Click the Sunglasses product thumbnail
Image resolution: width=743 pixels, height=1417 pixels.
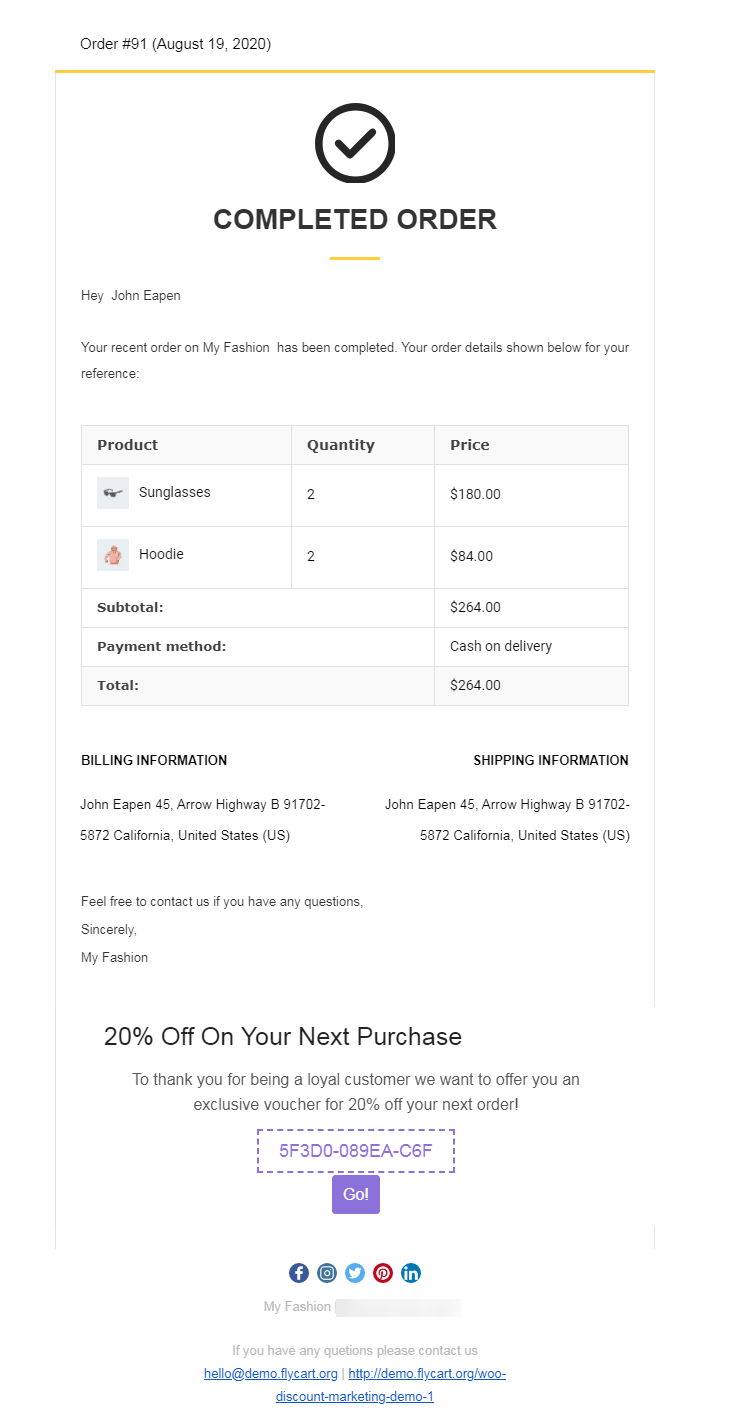(x=113, y=493)
